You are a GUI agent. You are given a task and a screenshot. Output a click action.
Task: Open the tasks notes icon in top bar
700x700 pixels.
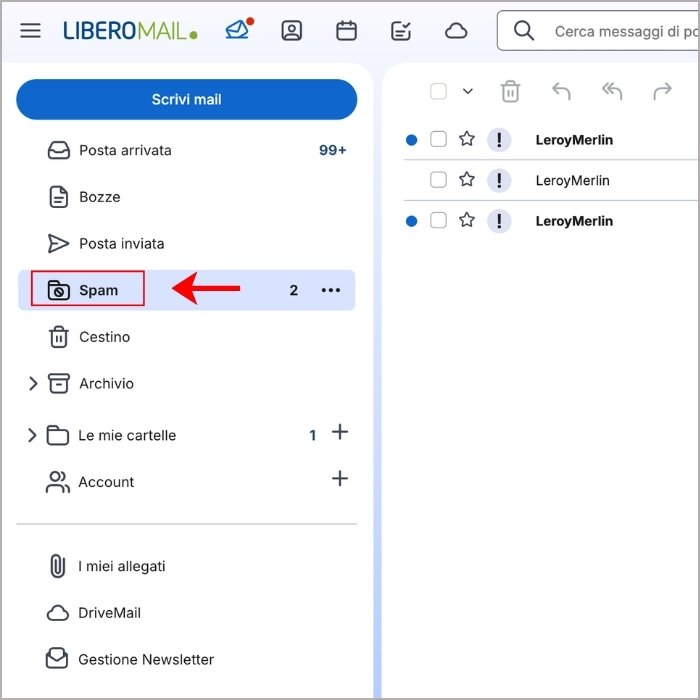click(400, 31)
